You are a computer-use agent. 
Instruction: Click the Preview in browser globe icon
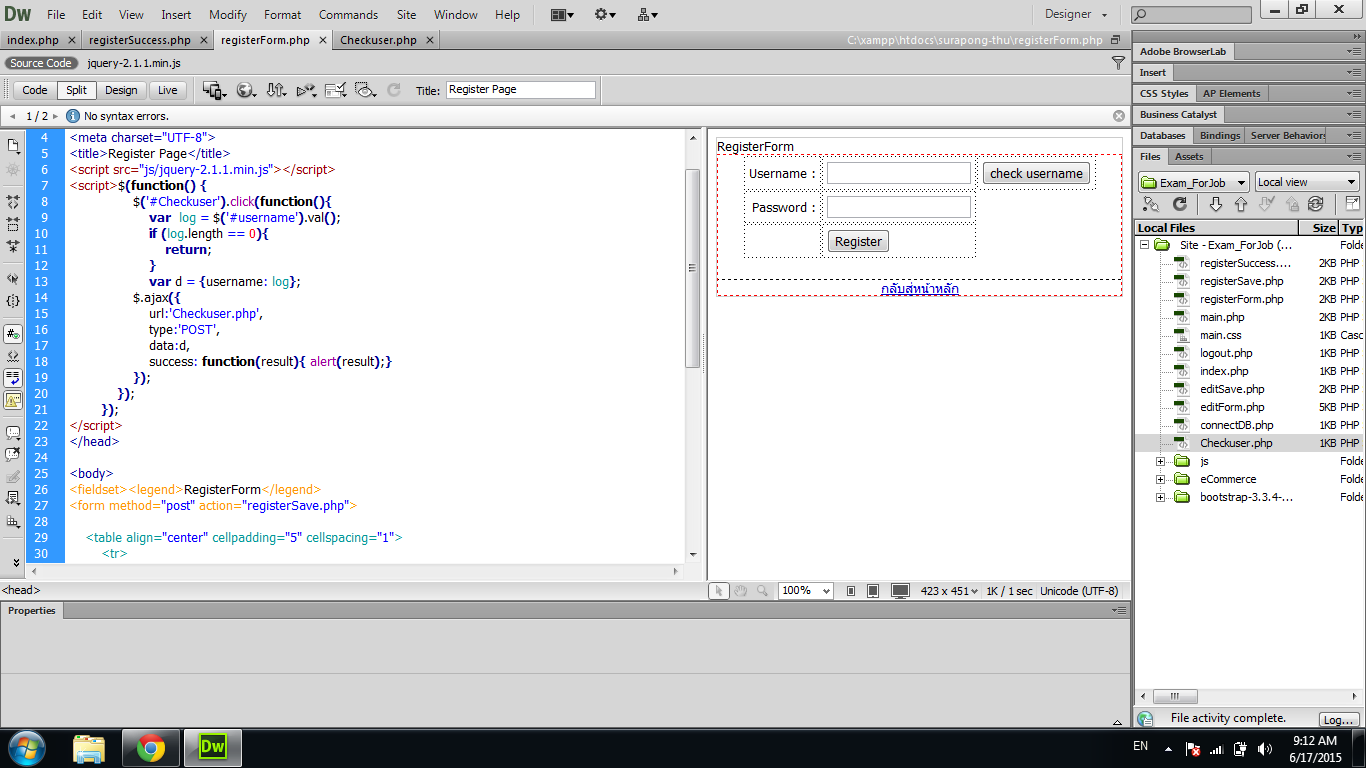pyautogui.click(x=245, y=90)
